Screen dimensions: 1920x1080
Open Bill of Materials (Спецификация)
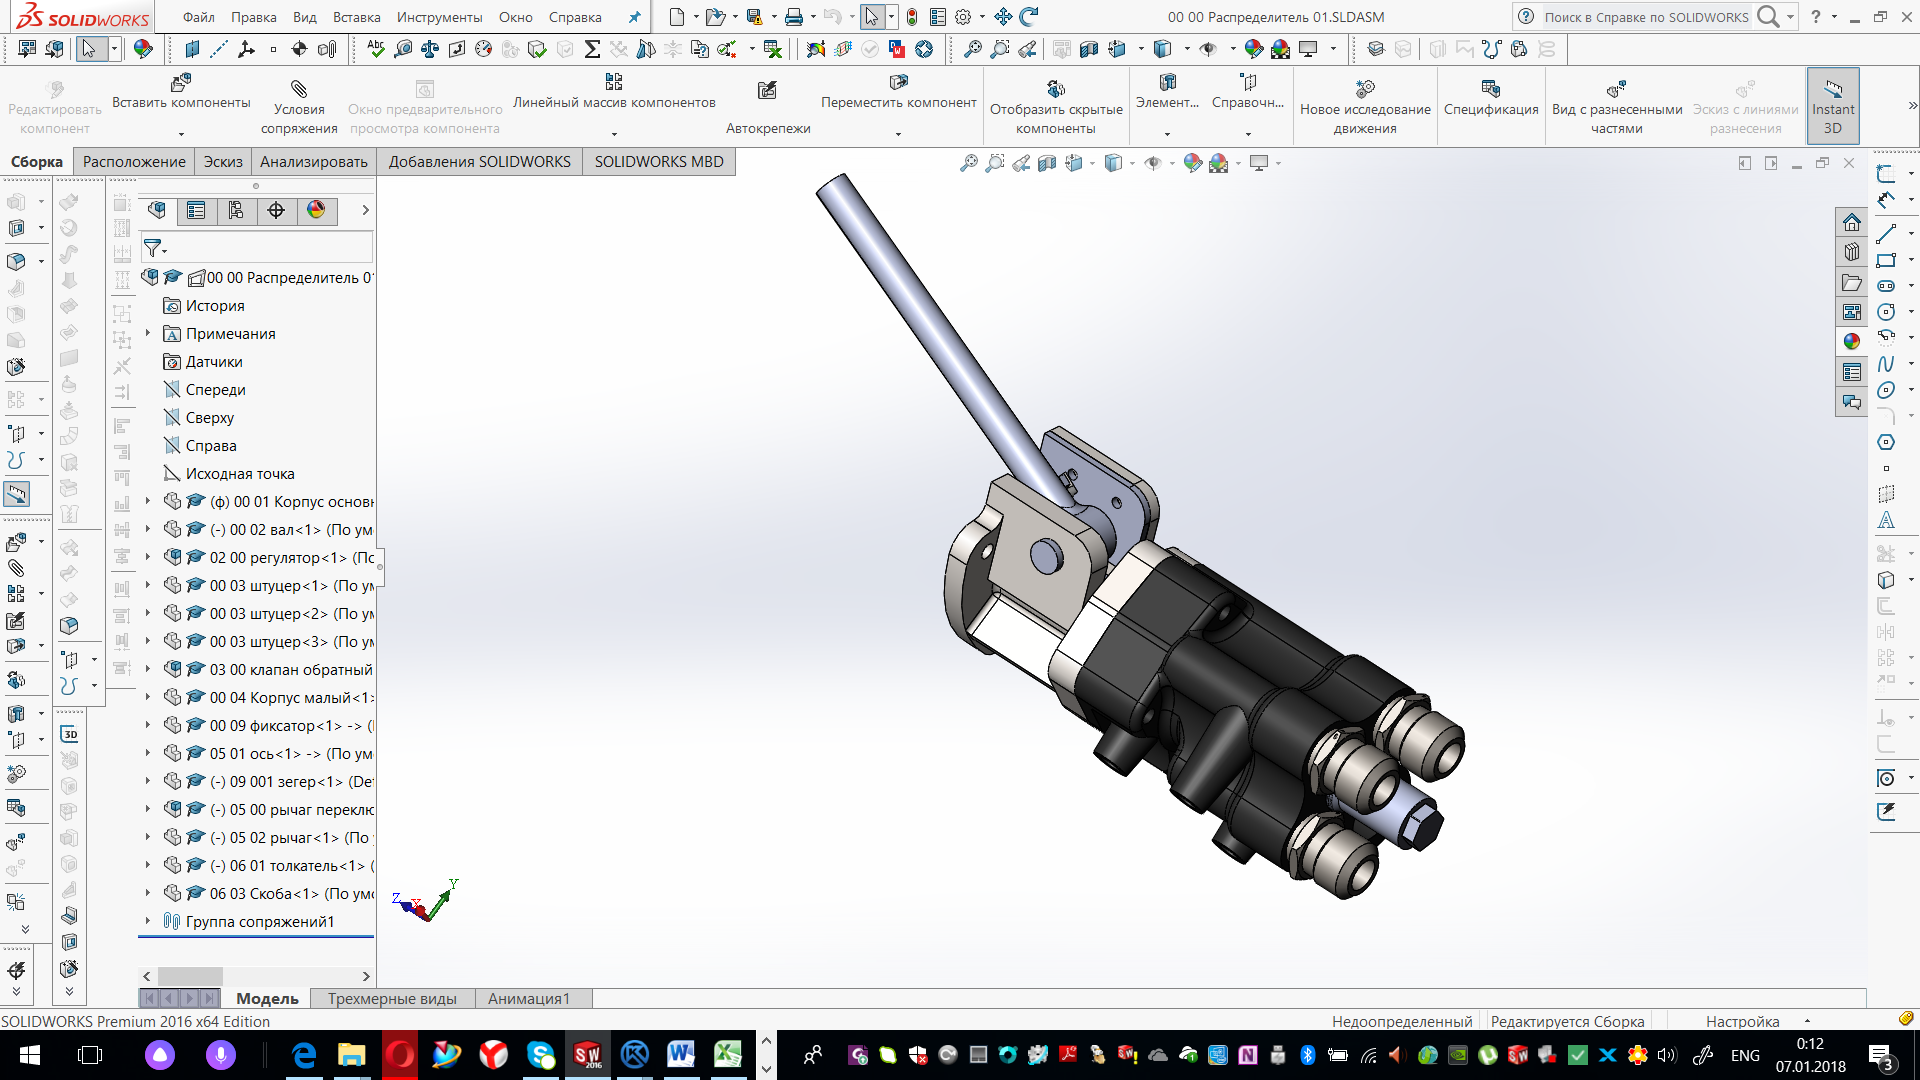tap(1491, 98)
